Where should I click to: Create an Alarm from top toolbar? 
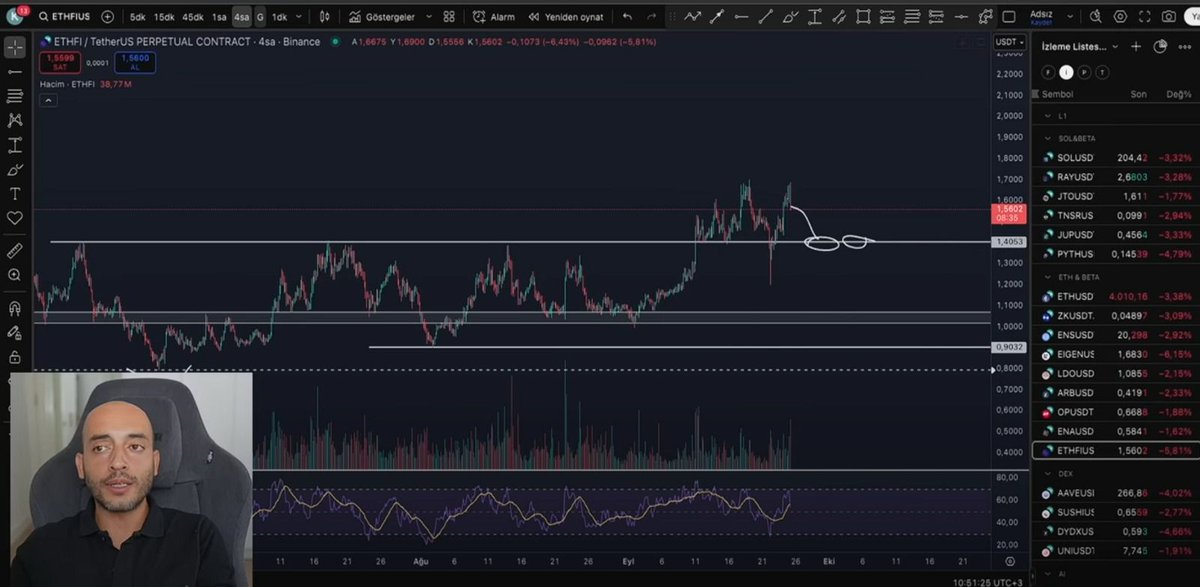tap(494, 17)
